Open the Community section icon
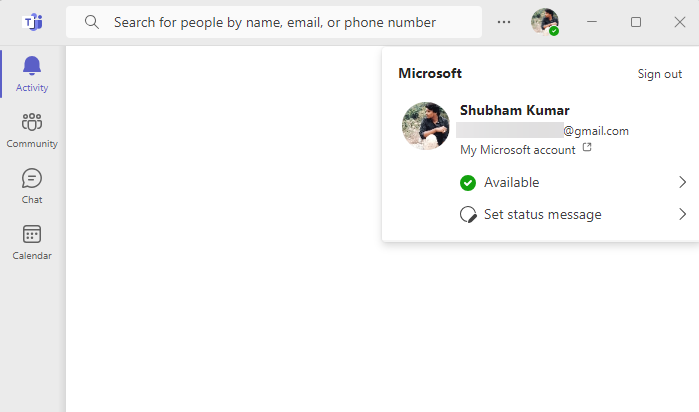The image size is (699, 412). tap(32, 123)
